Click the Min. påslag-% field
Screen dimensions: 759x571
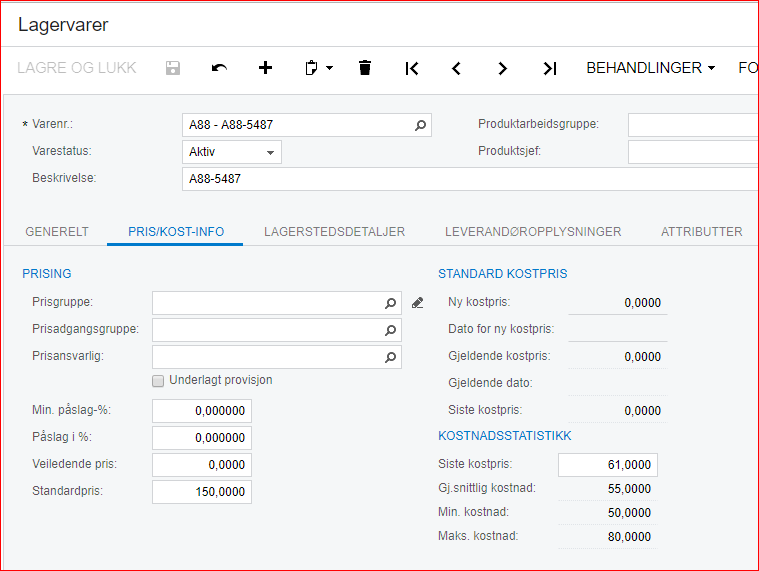[x=202, y=411]
